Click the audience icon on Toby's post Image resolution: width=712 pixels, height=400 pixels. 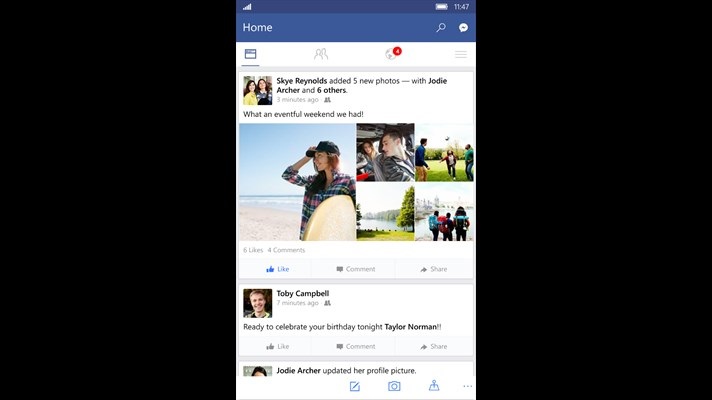coord(327,303)
